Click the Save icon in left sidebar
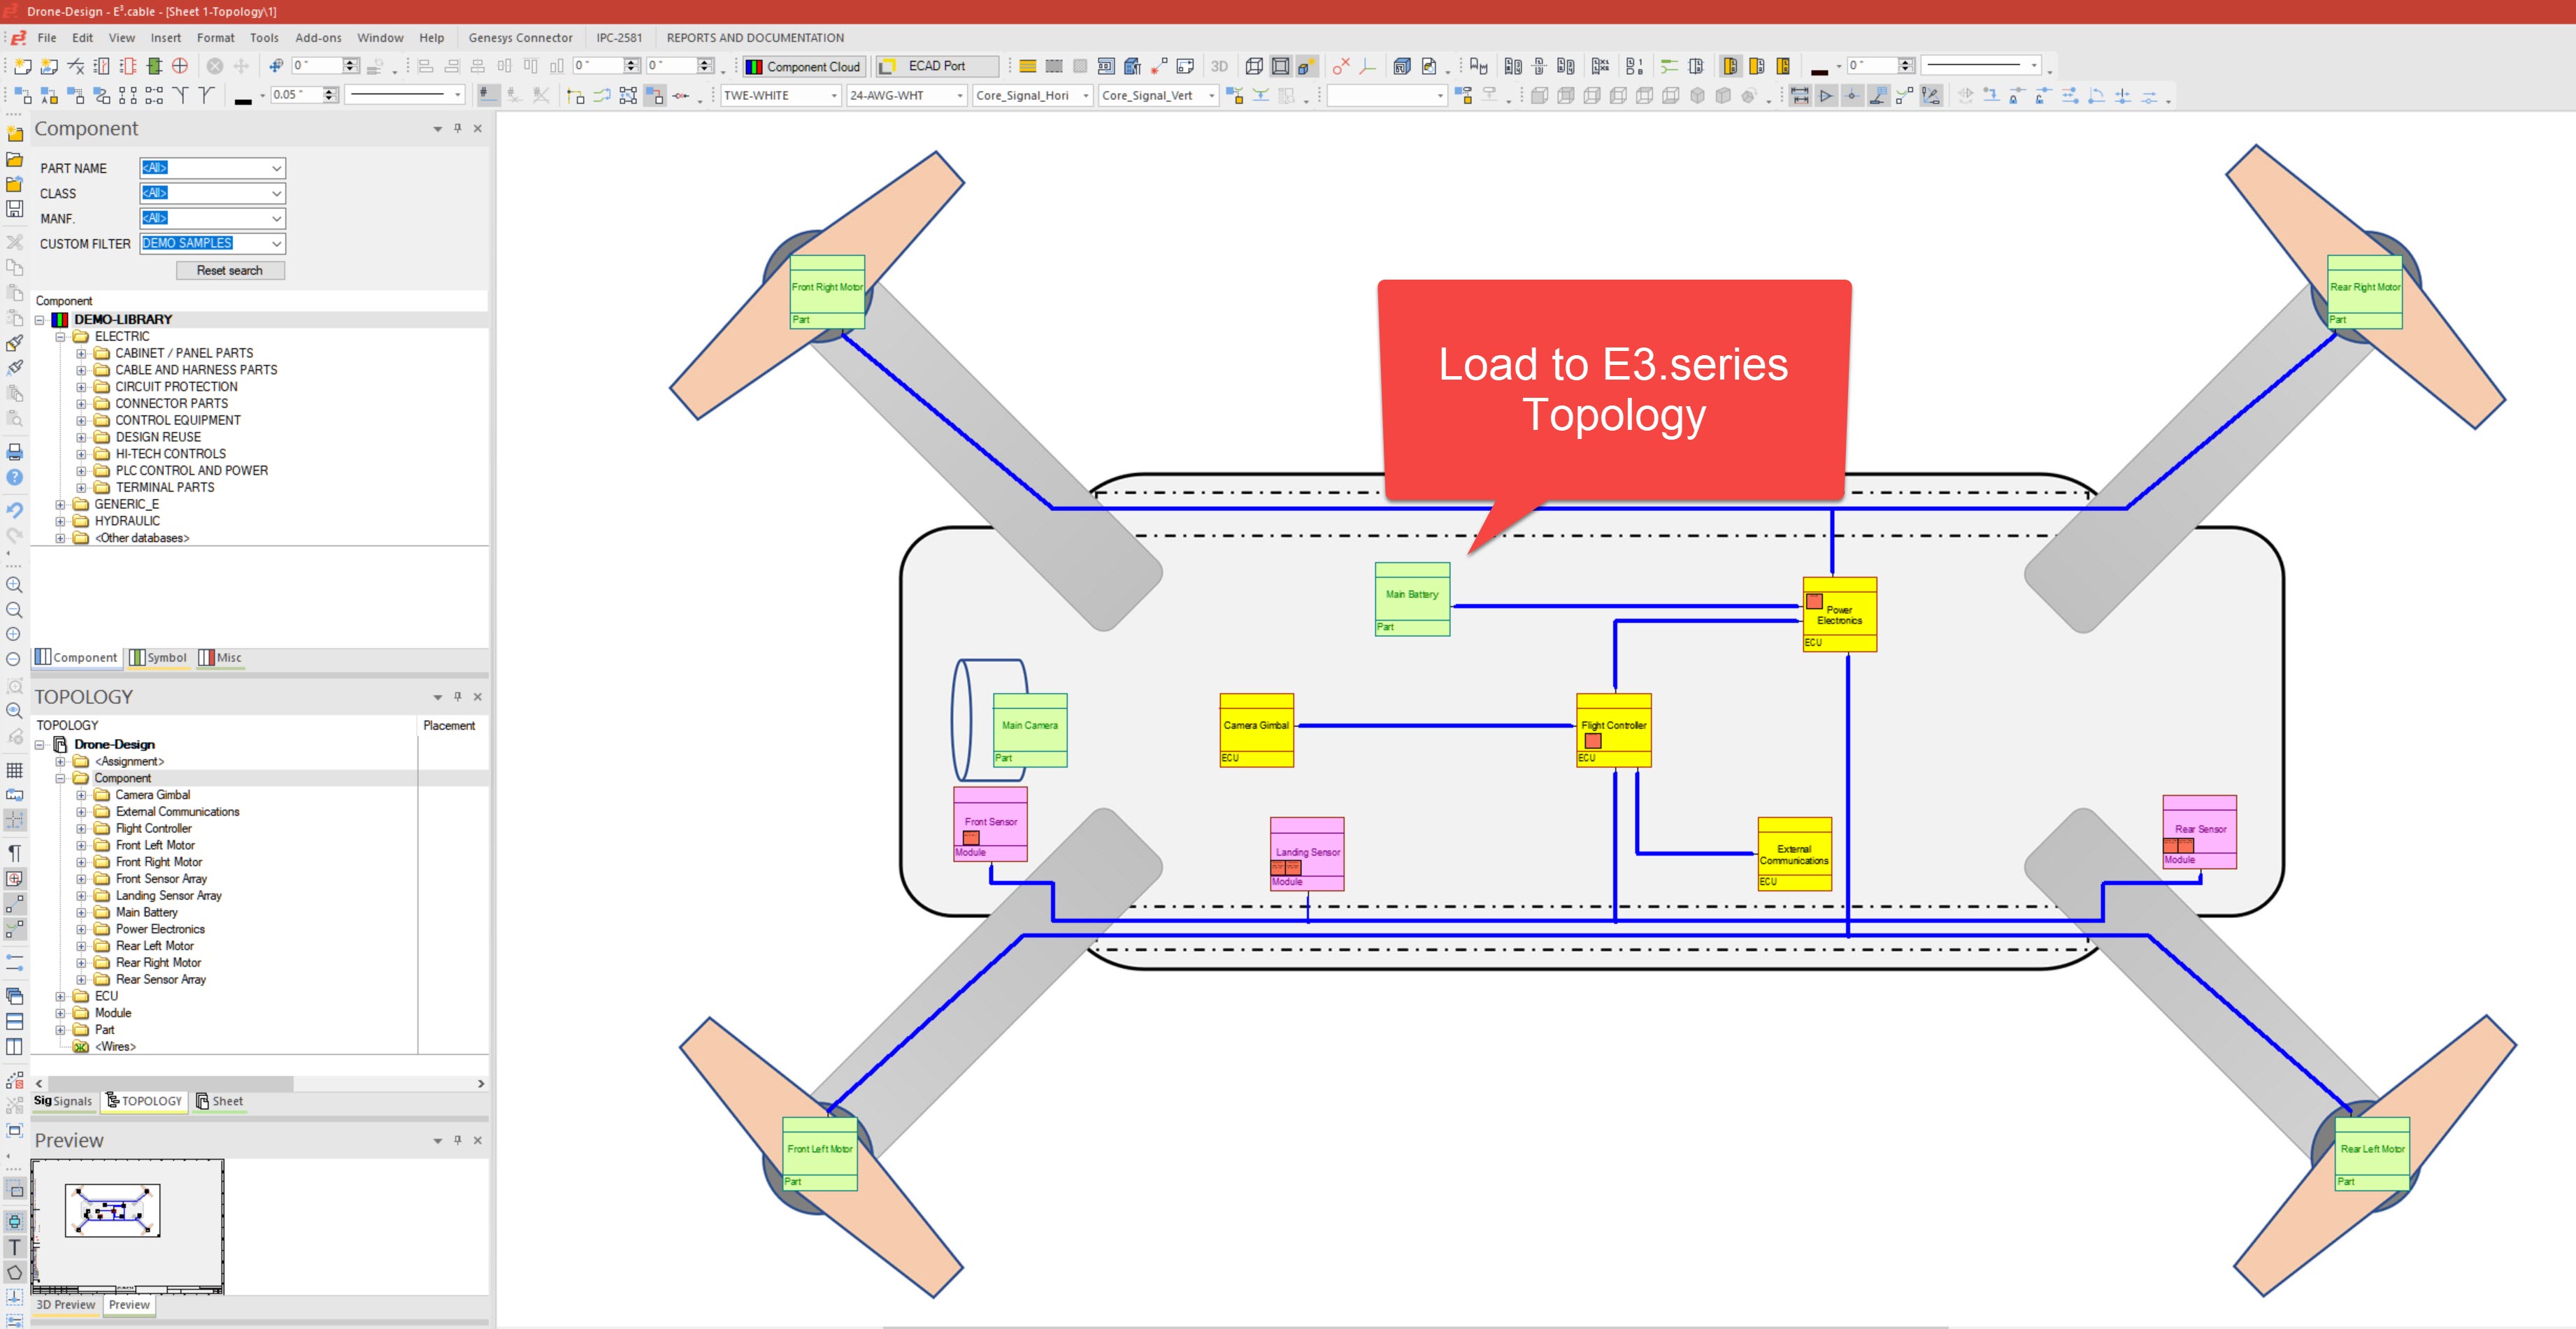 point(14,209)
